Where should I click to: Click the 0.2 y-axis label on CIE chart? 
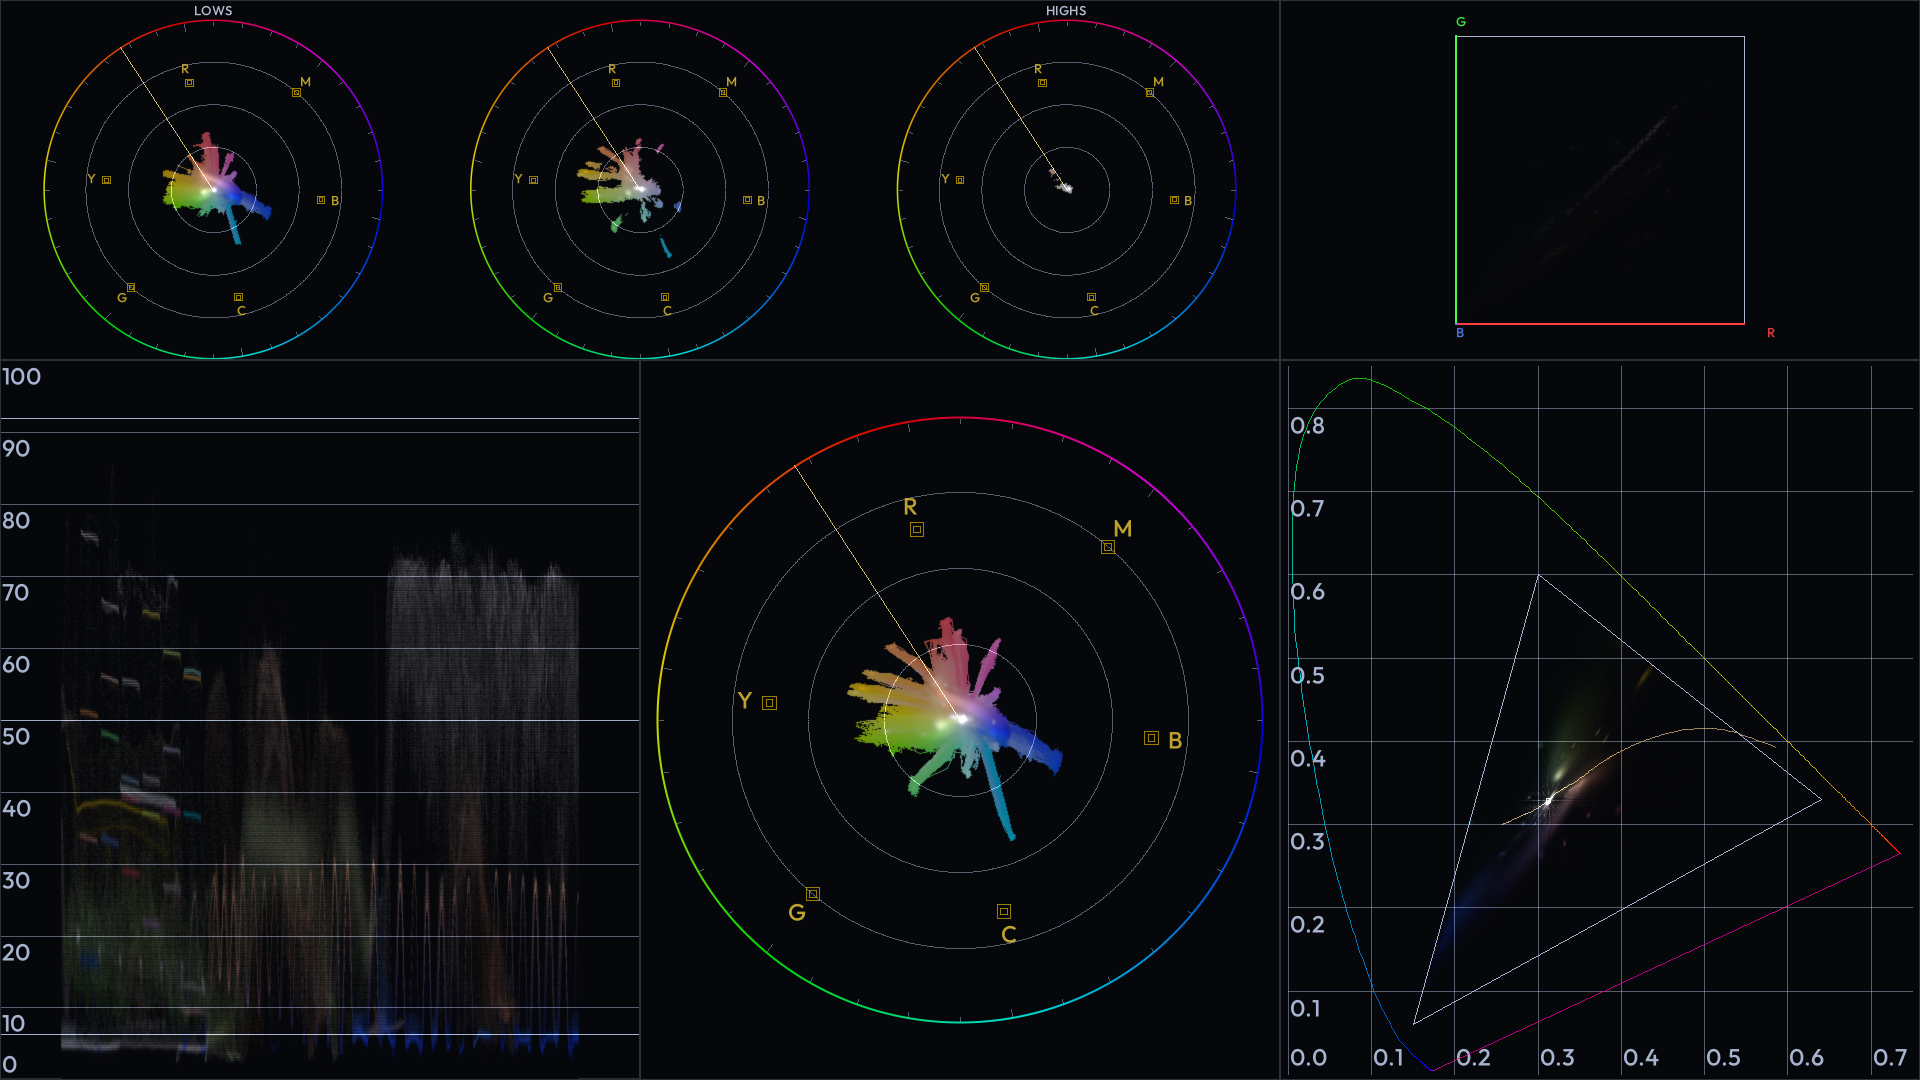[1307, 925]
